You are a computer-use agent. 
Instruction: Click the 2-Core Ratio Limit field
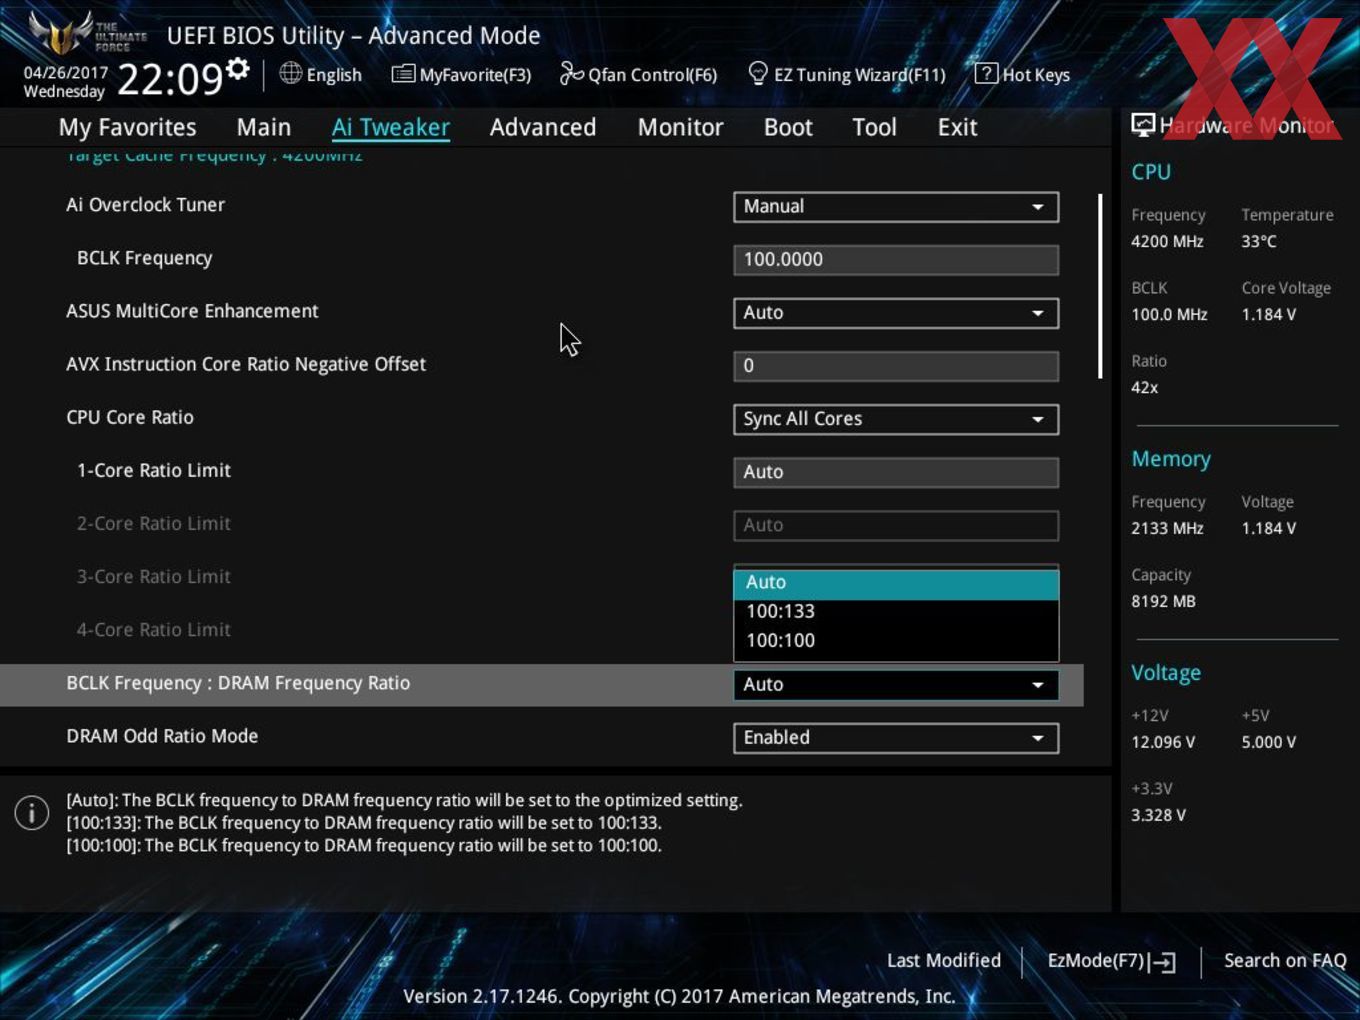click(x=896, y=525)
